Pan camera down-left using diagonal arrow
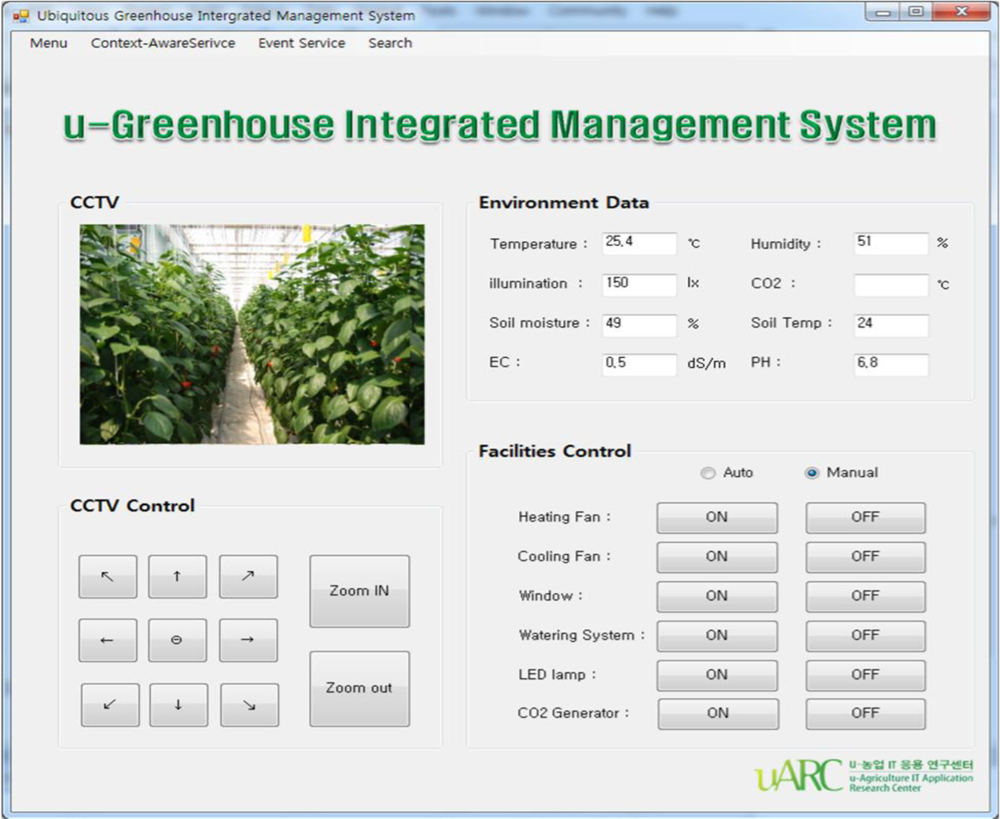 click(109, 705)
